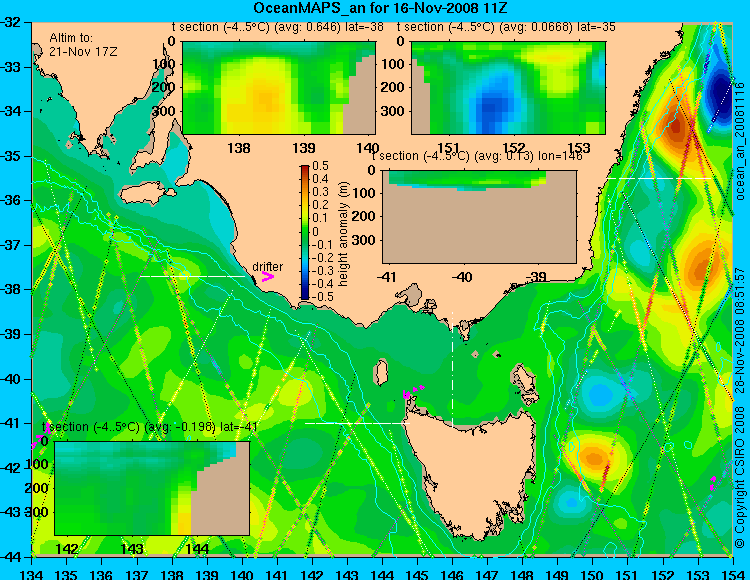Click Flinders Island northeast of Tasmania
The width and height of the screenshot is (750, 580).
[x=525, y=383]
